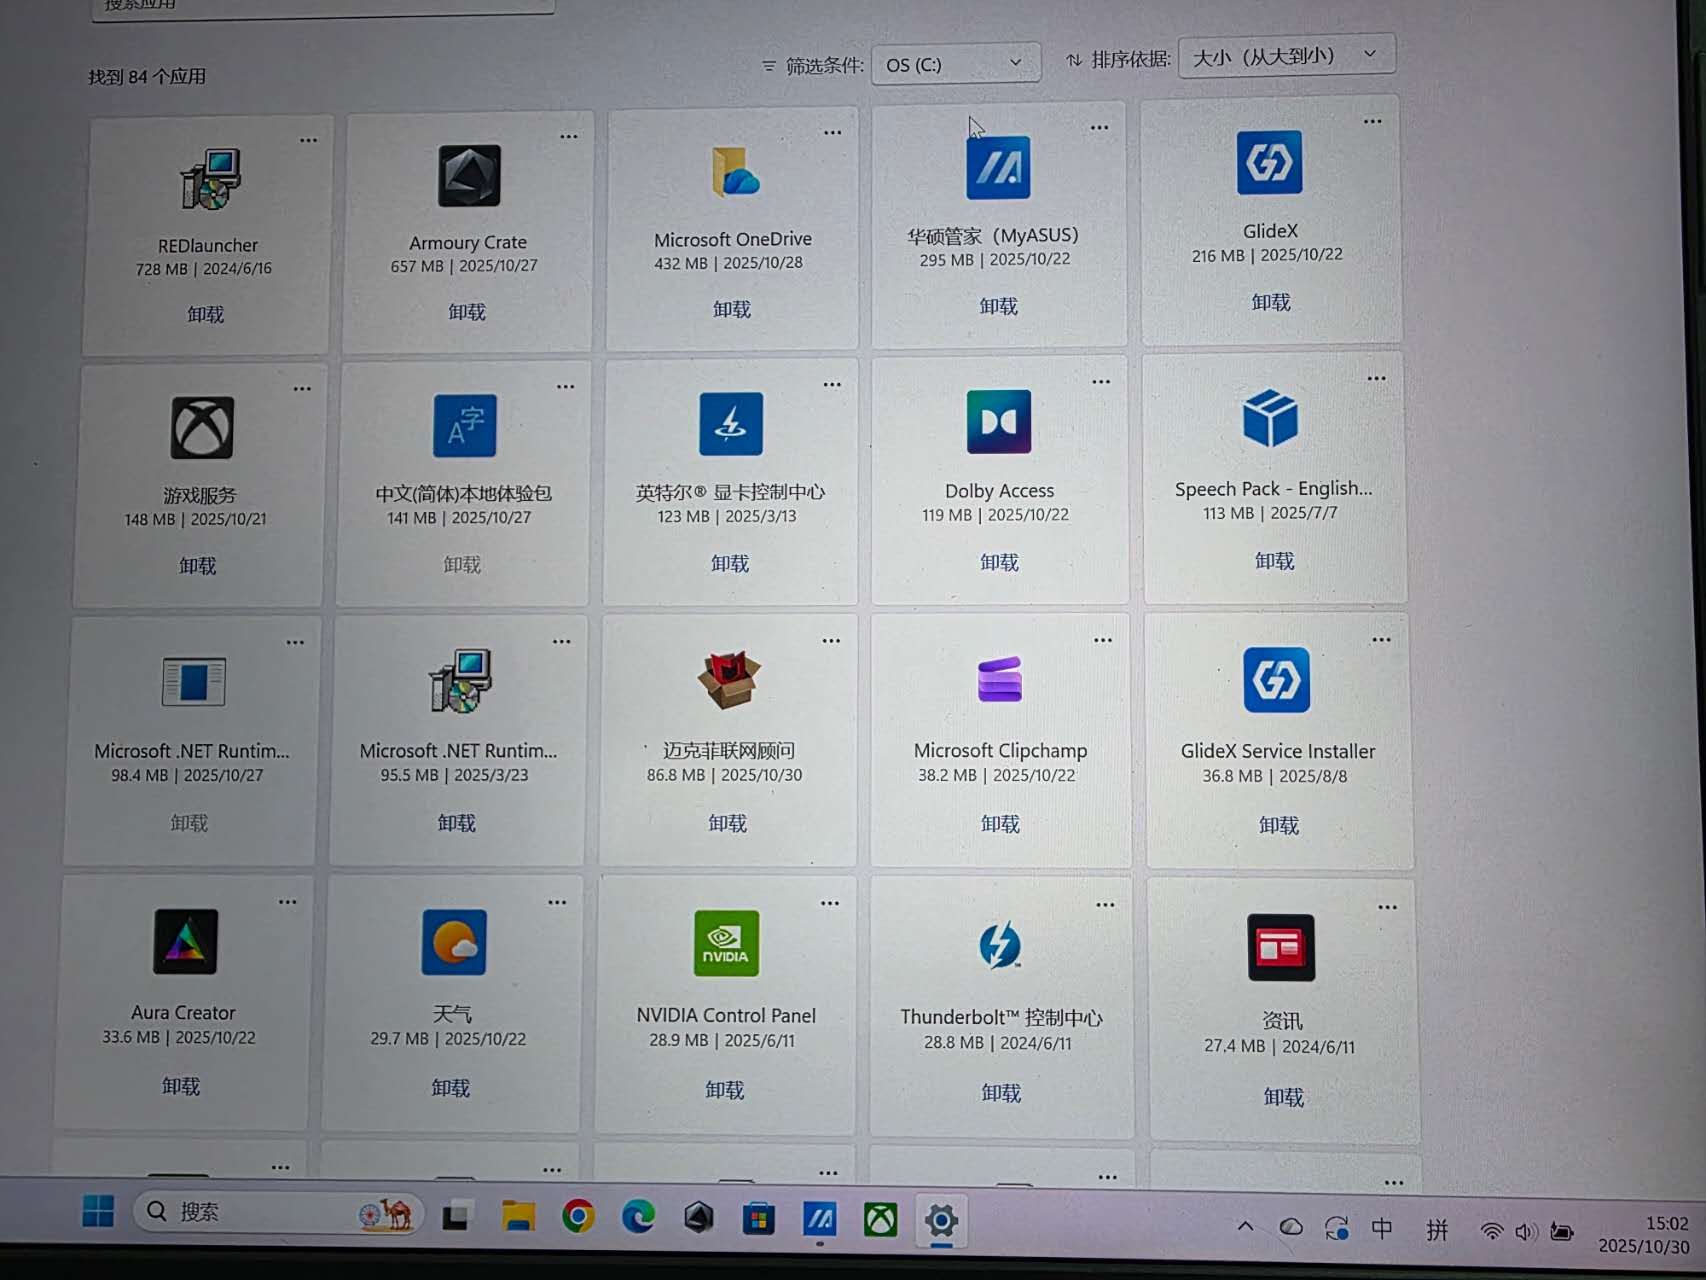Open the Windows Start menu

point(98,1211)
